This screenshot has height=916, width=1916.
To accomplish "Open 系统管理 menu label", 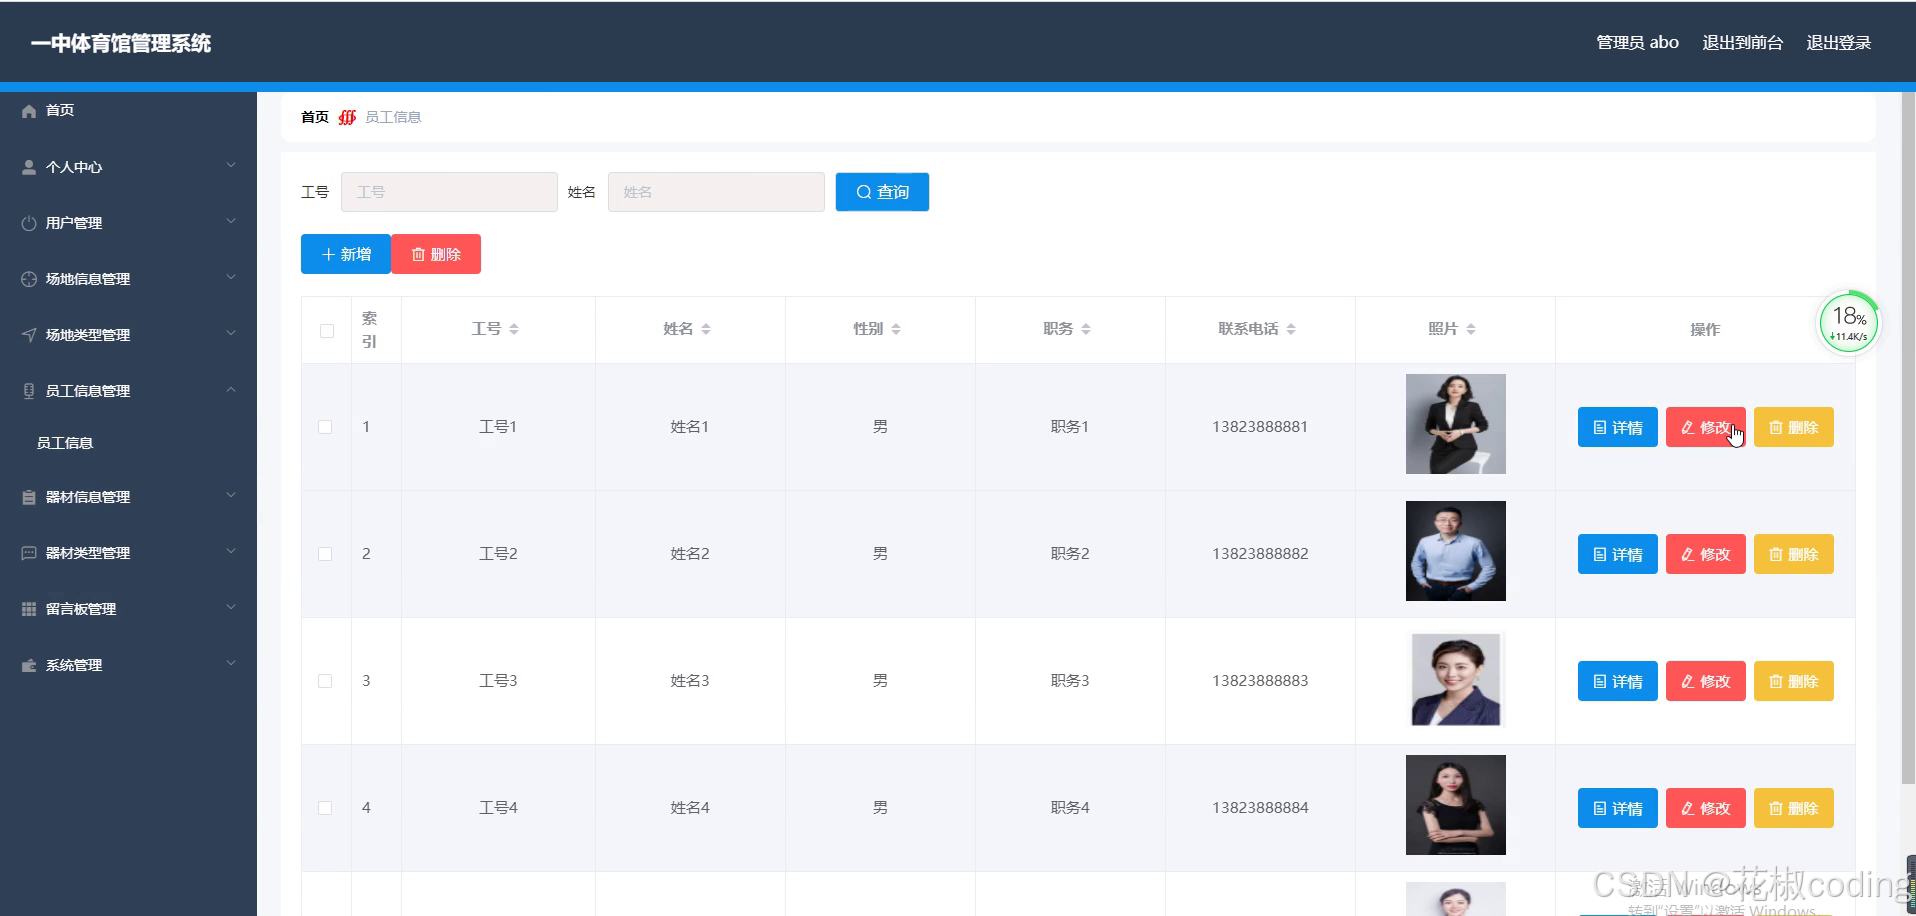I will pos(74,665).
